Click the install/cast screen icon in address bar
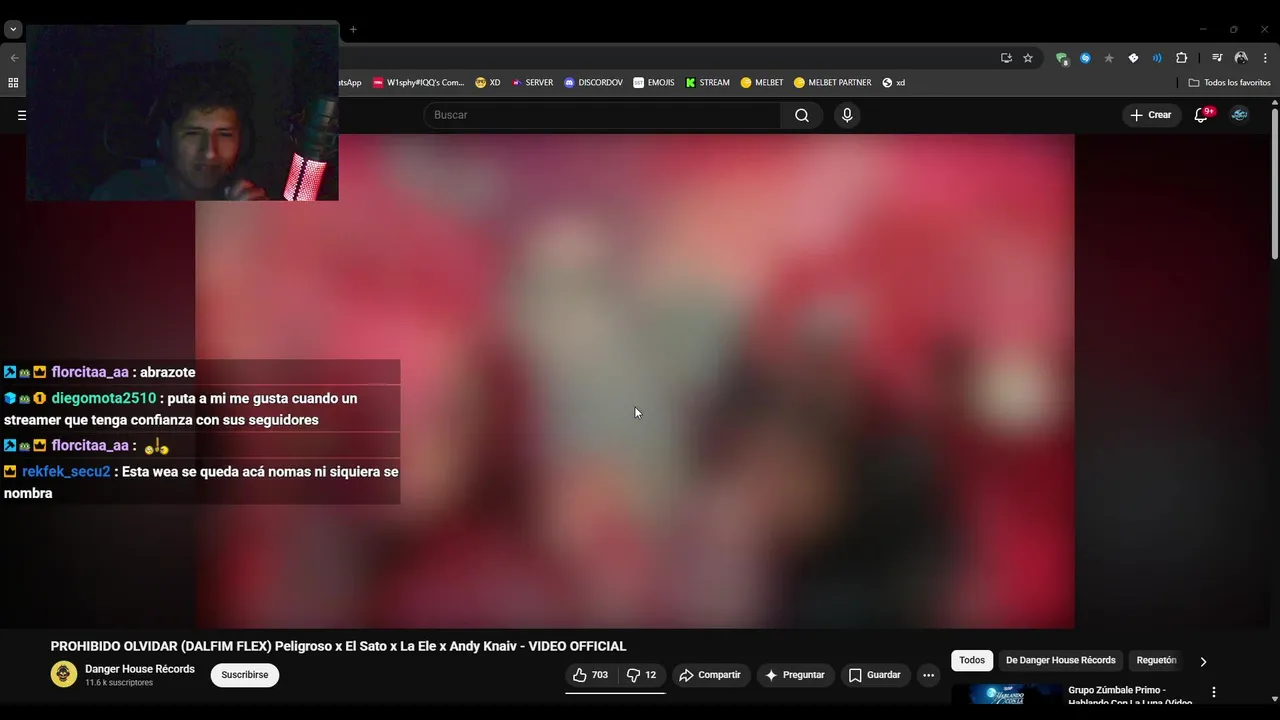 click(x=1006, y=58)
